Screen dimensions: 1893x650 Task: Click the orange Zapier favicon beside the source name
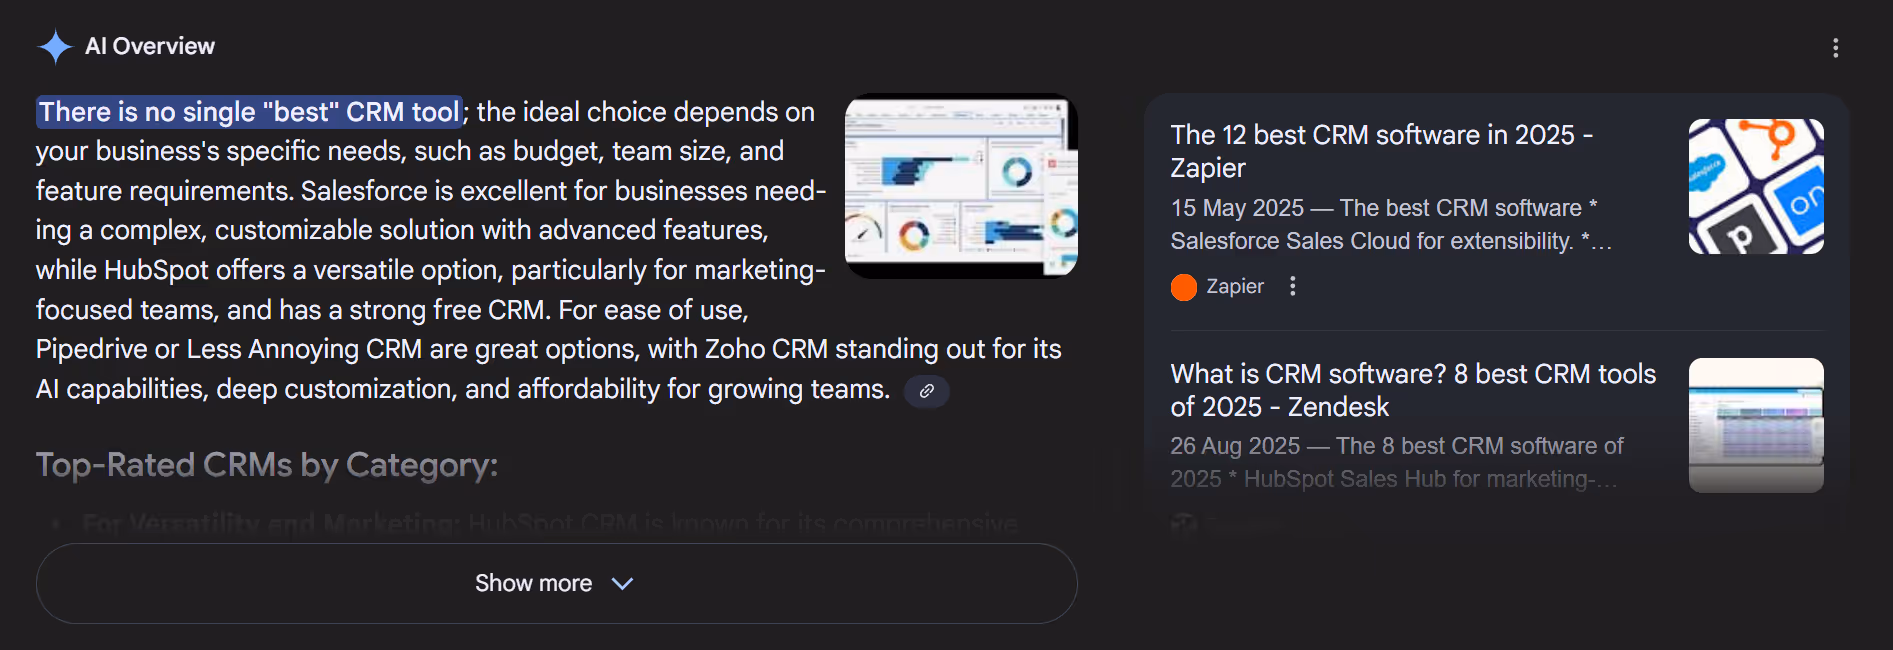pyautogui.click(x=1183, y=287)
